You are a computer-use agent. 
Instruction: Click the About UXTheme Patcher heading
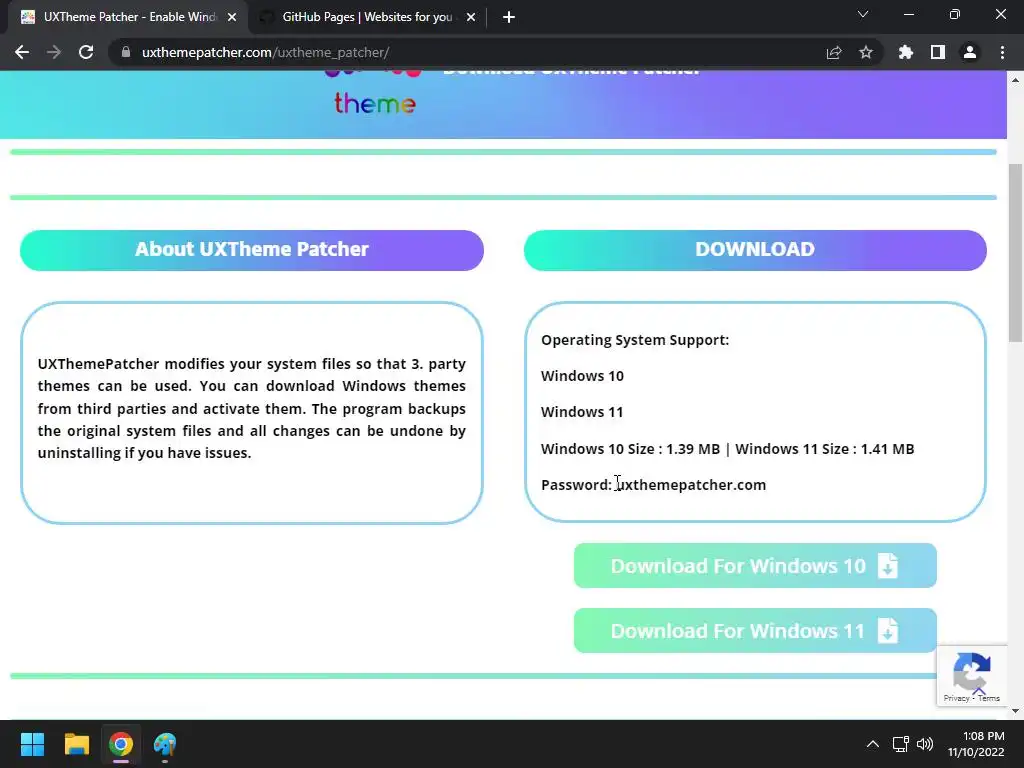(252, 249)
